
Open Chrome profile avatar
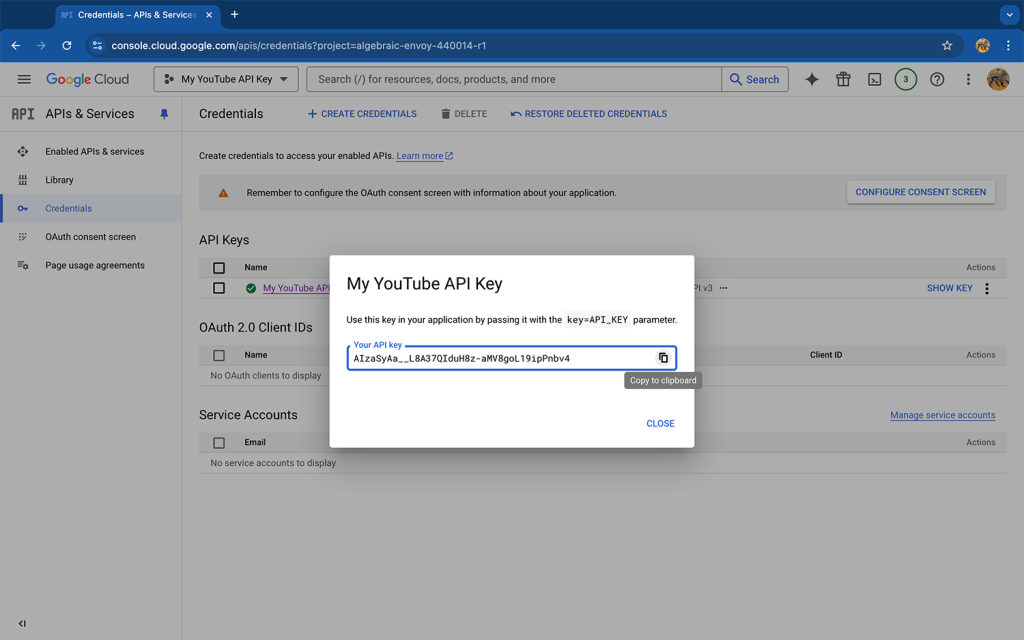(982, 46)
